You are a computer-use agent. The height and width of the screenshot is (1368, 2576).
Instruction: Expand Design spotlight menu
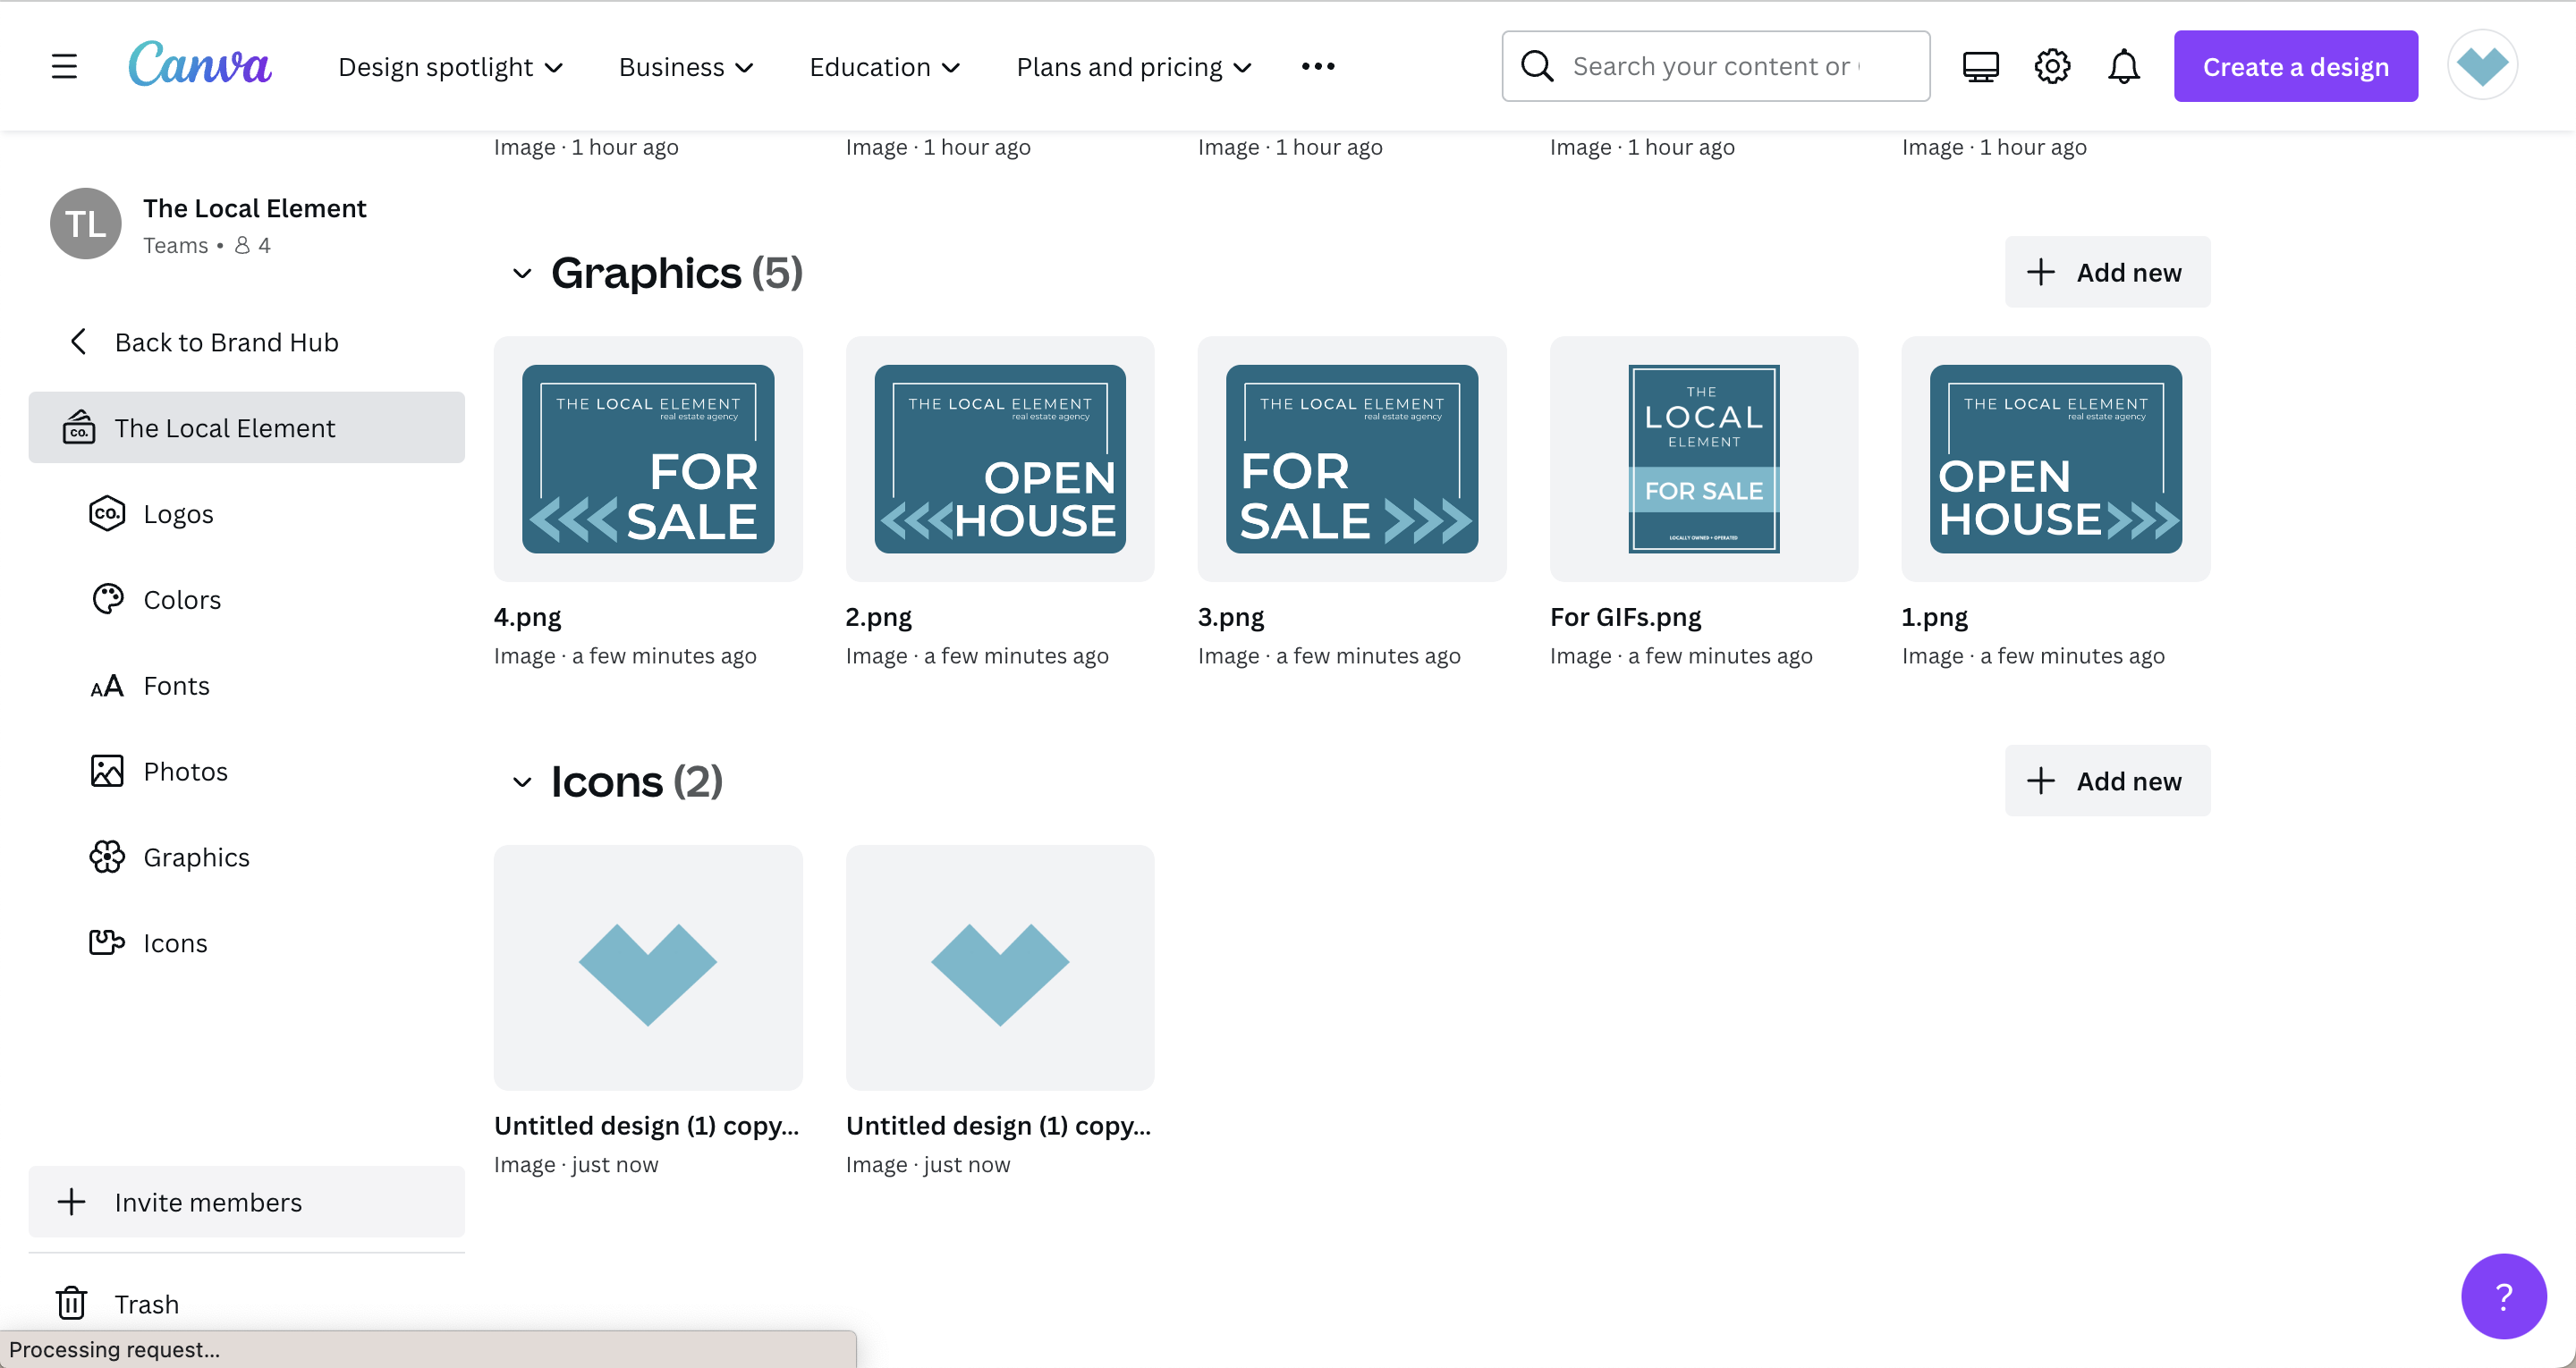450,67
